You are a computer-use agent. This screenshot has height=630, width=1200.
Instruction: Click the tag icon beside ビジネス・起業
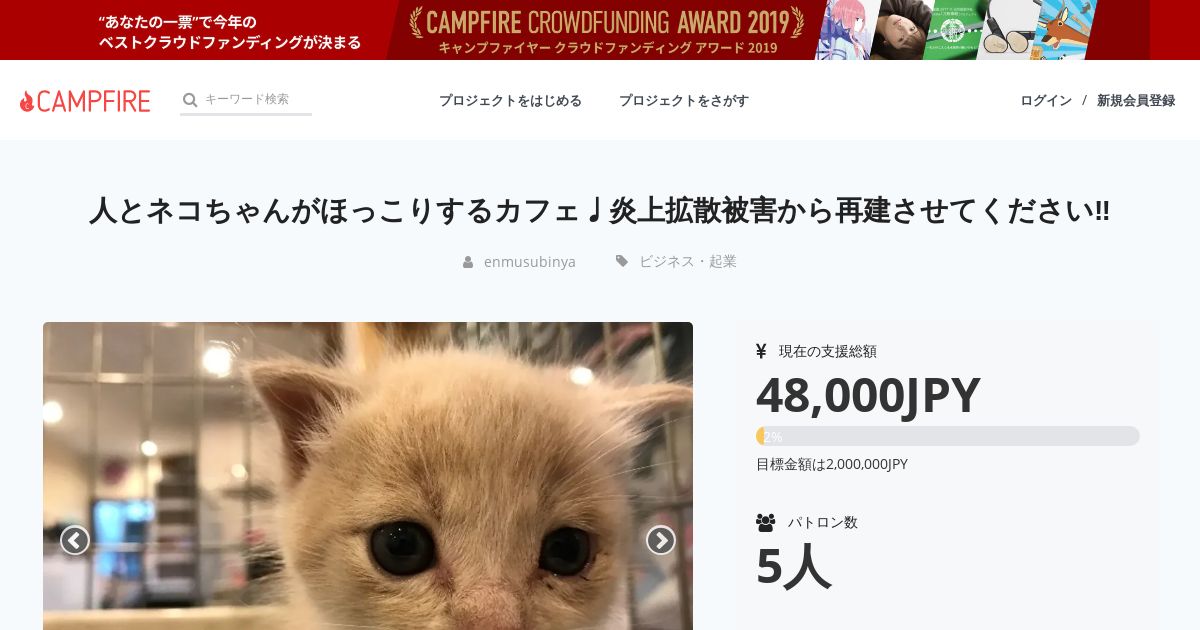point(622,261)
